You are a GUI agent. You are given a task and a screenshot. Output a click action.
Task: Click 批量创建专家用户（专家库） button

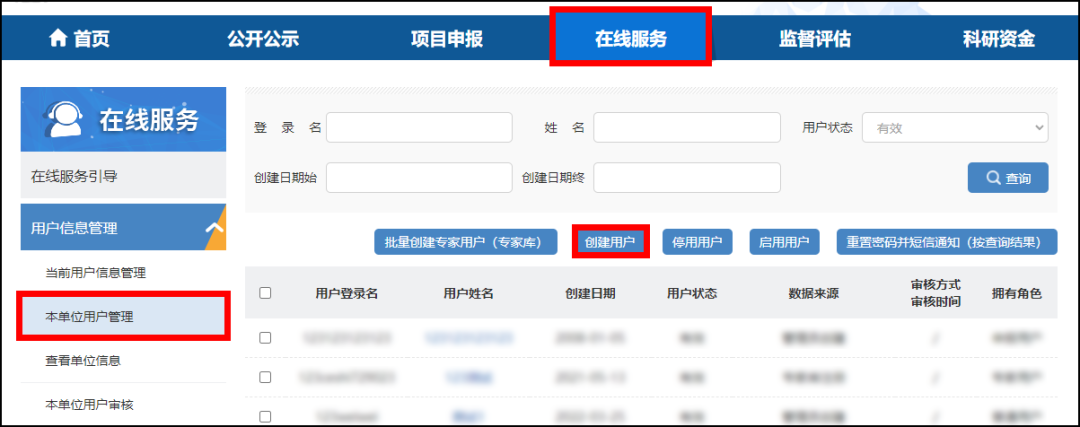point(465,242)
